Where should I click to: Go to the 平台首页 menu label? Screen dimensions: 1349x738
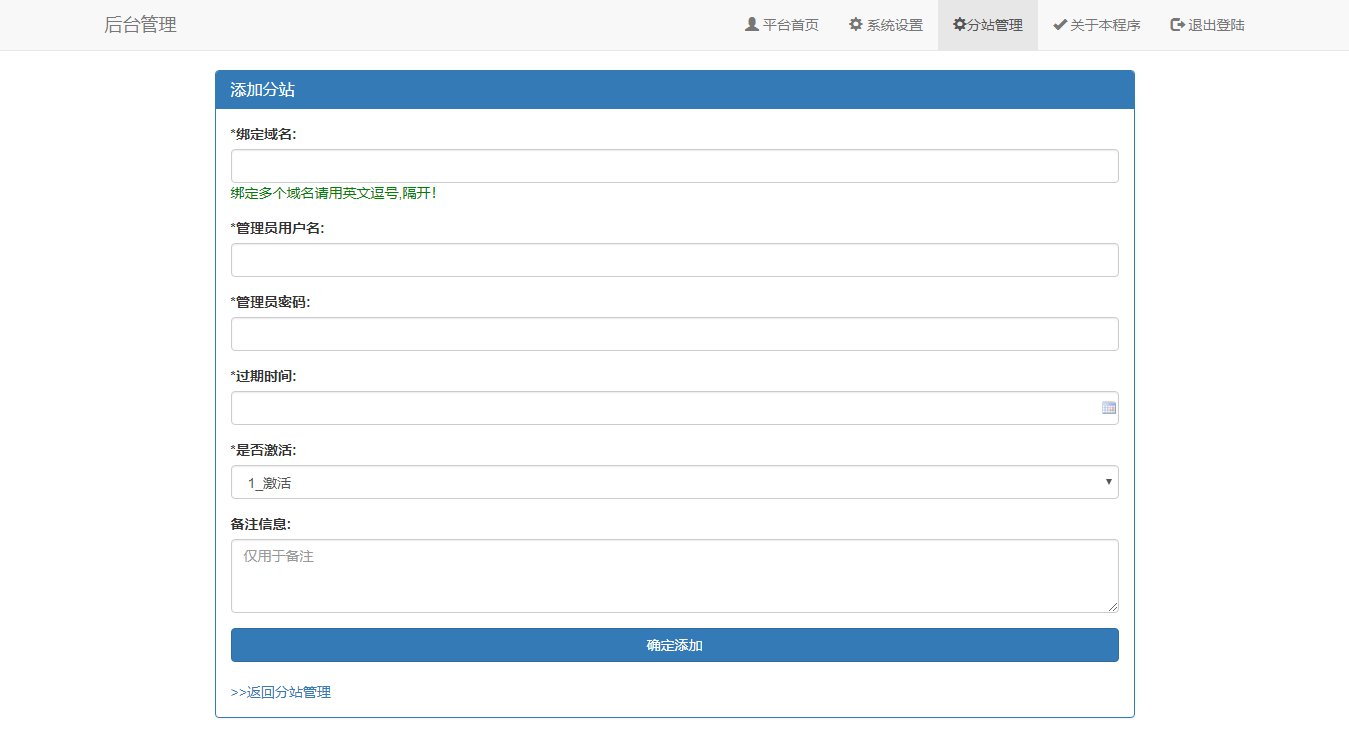coord(791,25)
